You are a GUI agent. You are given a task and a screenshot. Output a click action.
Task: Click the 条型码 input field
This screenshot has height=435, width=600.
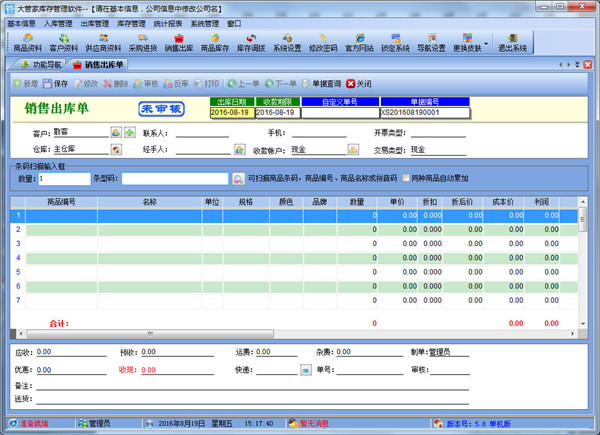tap(175, 179)
